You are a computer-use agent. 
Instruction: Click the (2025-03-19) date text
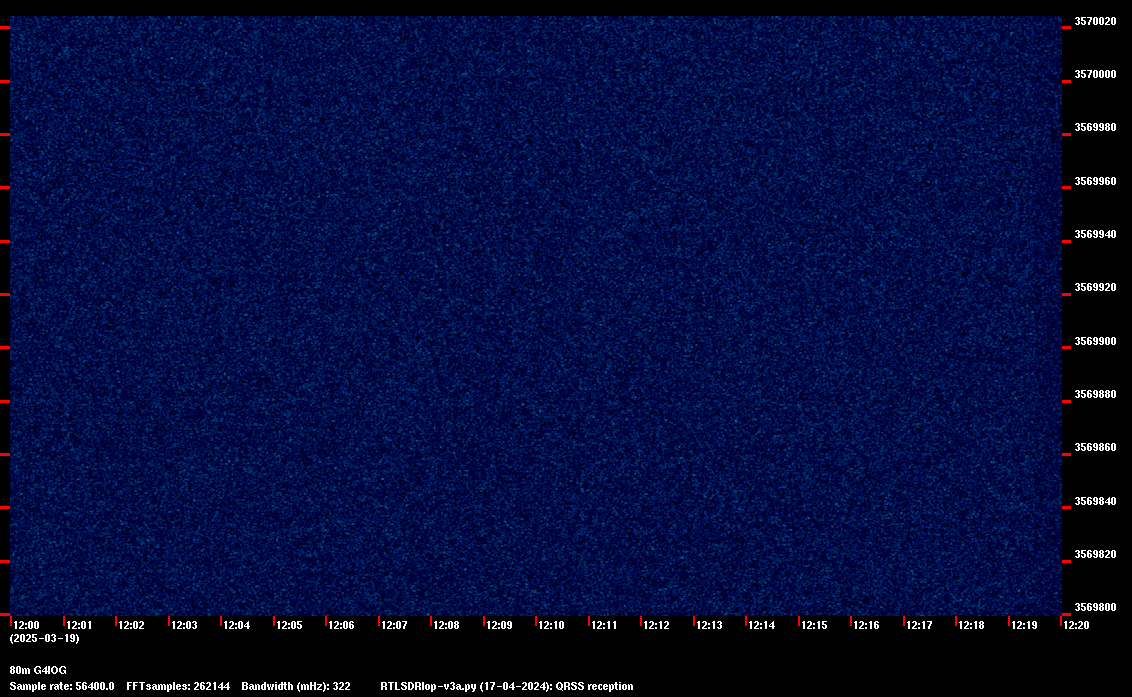[x=45, y=638]
